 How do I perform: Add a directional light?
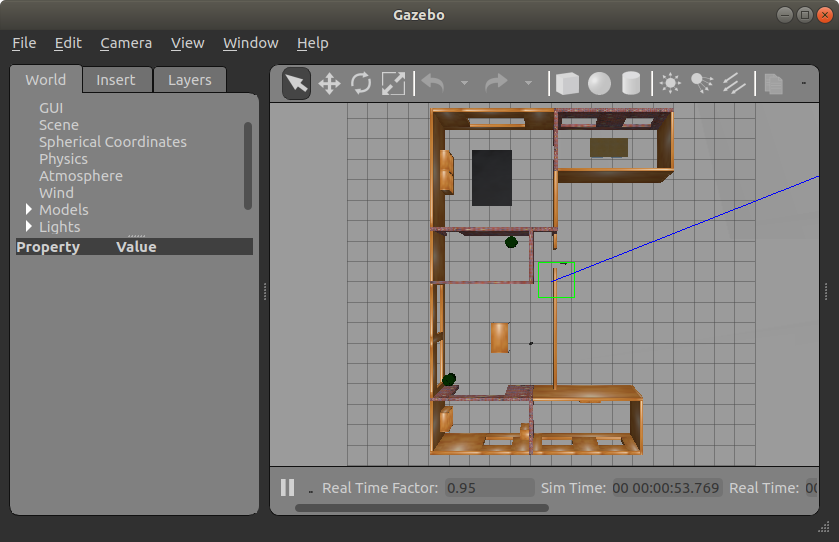click(x=734, y=83)
